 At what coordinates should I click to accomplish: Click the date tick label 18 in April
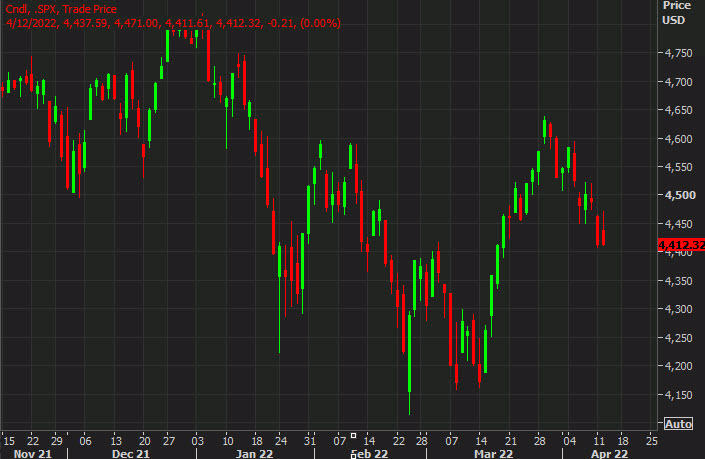tap(623, 441)
